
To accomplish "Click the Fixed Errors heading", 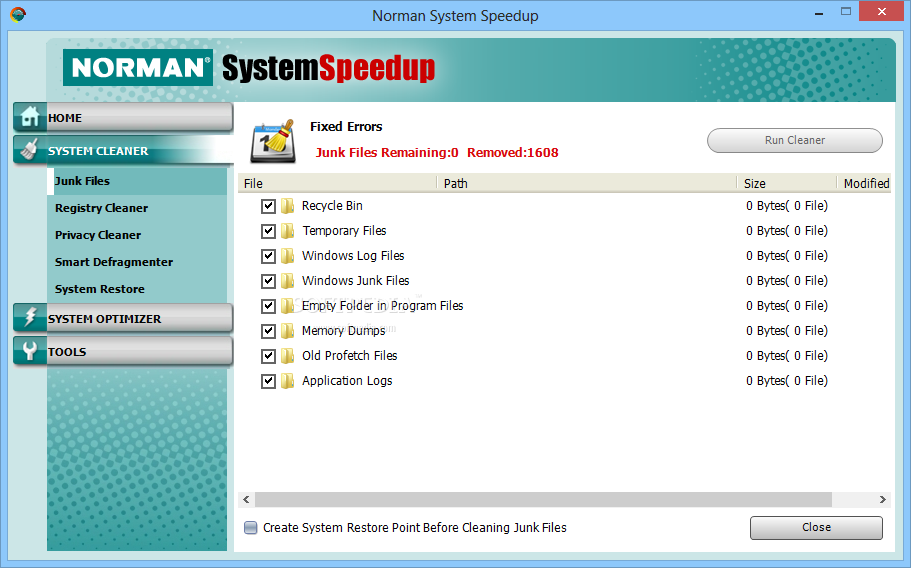I will (346, 127).
